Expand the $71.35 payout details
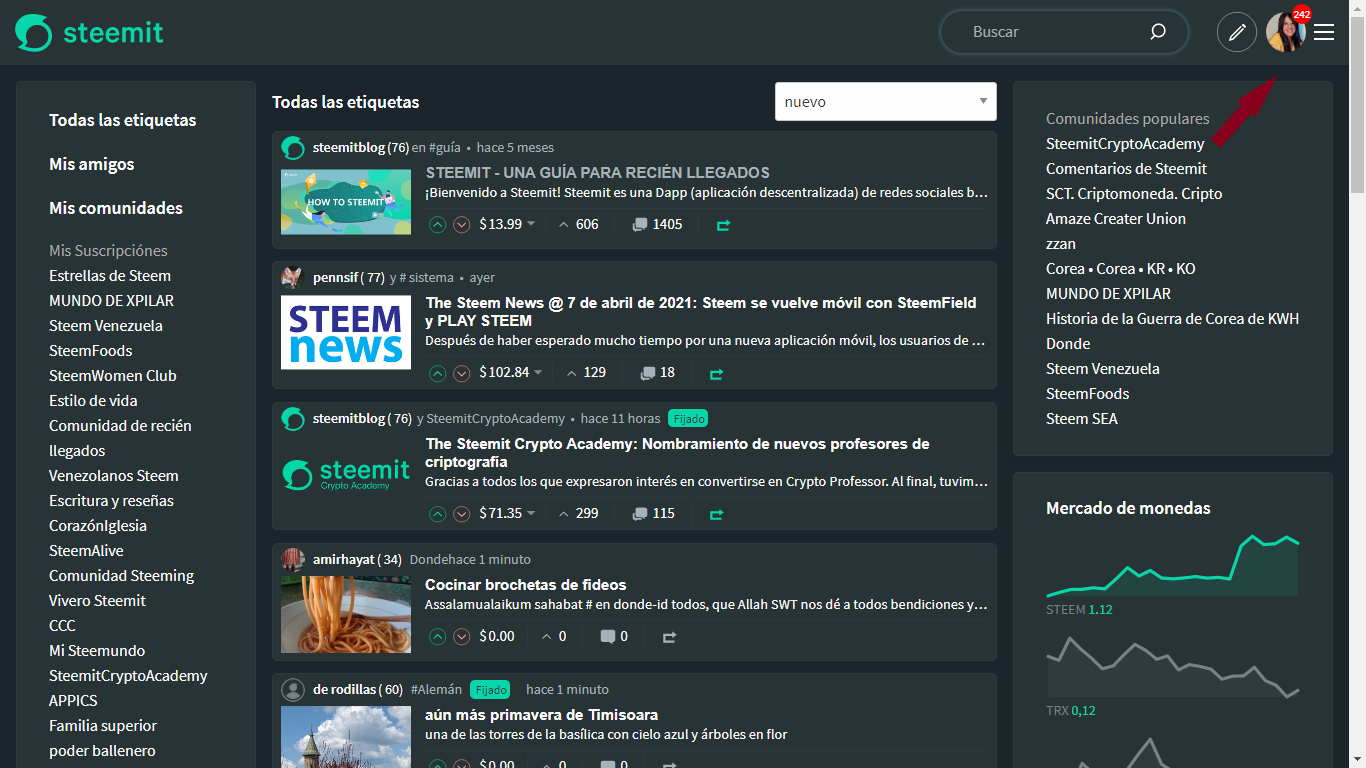 [x=507, y=514]
